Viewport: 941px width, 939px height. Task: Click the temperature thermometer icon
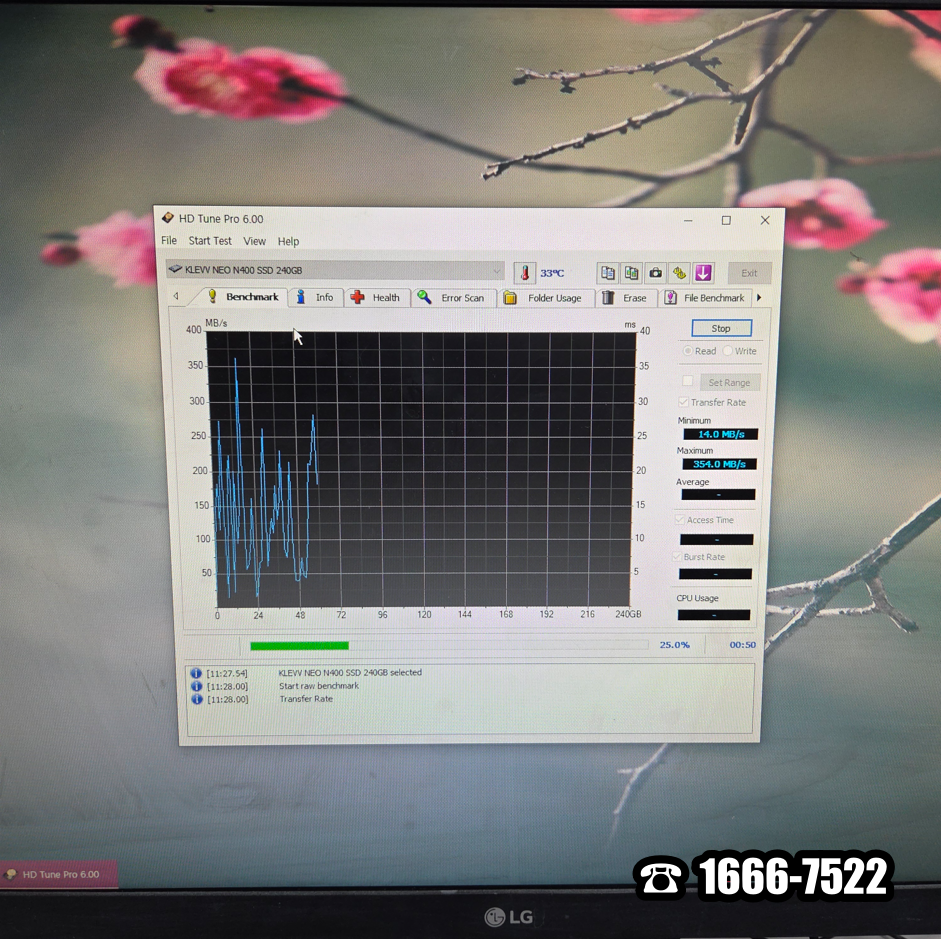525,273
